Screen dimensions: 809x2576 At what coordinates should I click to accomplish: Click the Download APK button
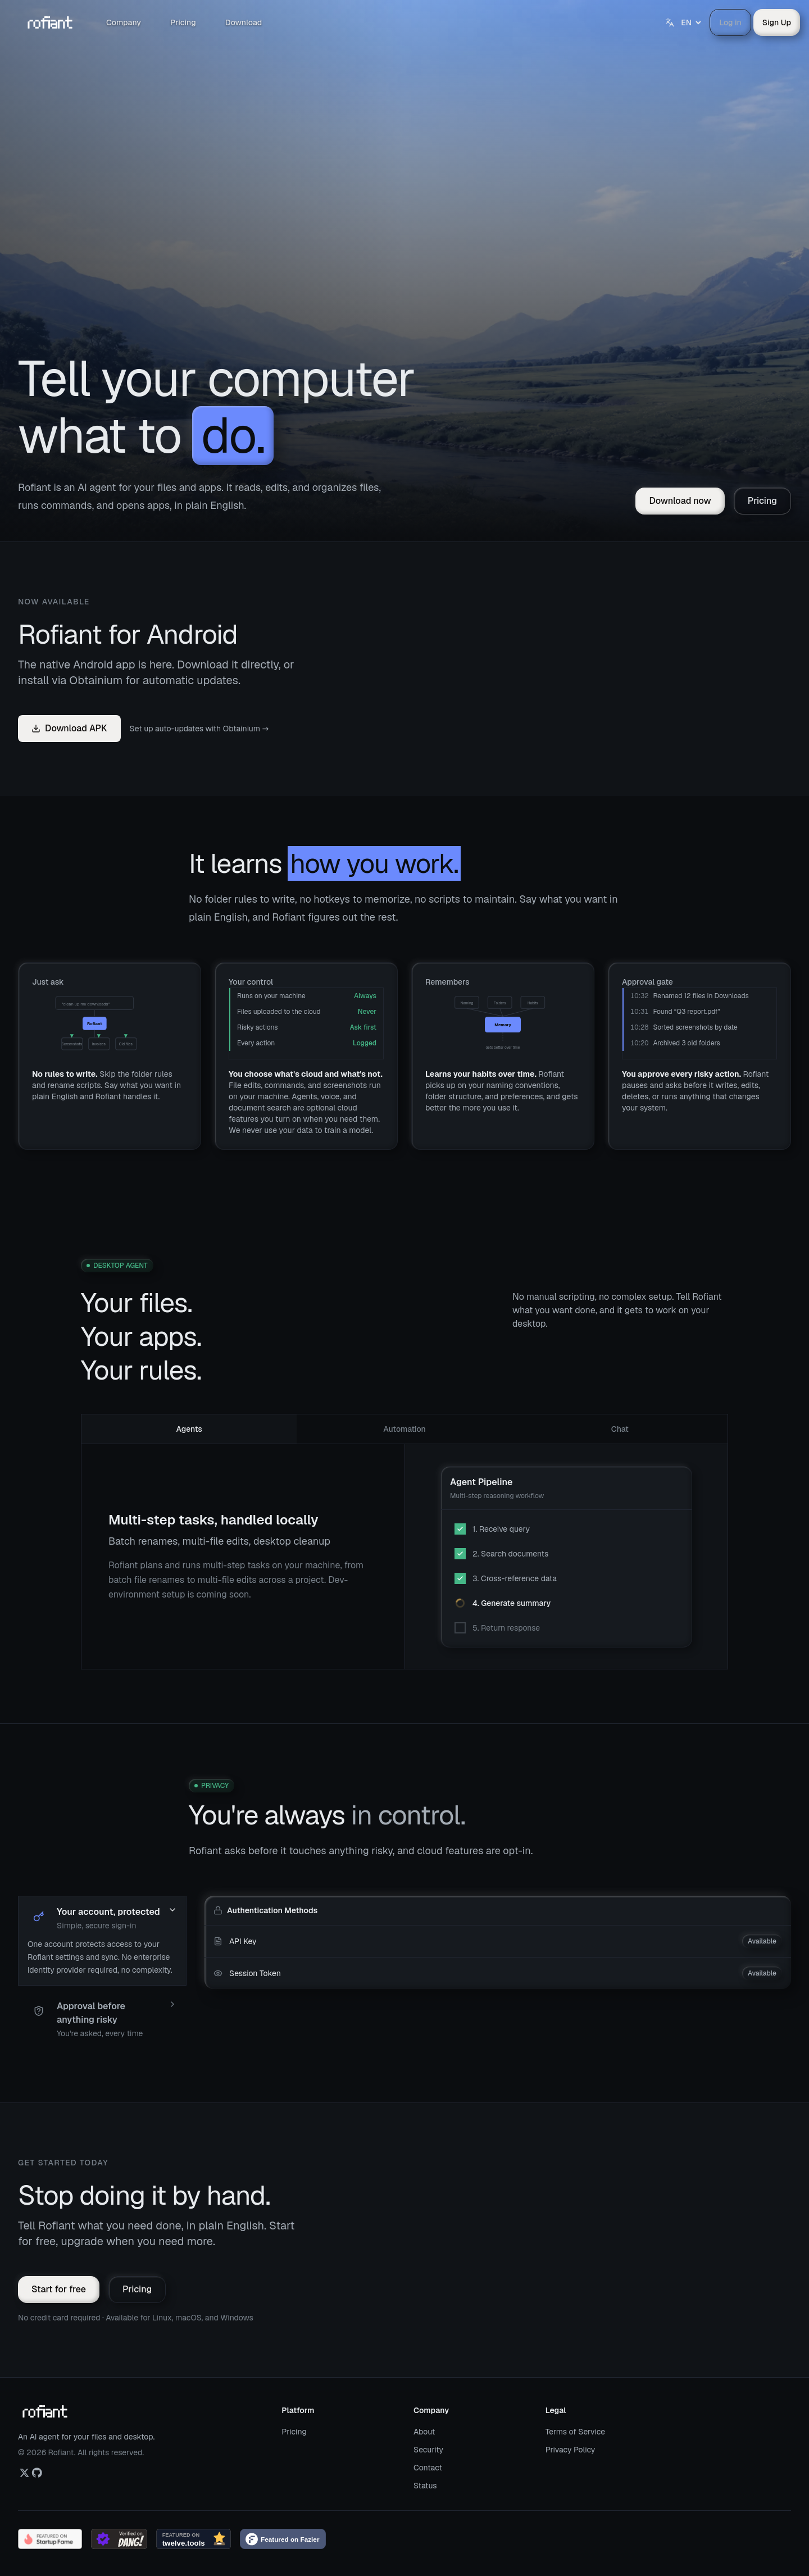point(69,728)
